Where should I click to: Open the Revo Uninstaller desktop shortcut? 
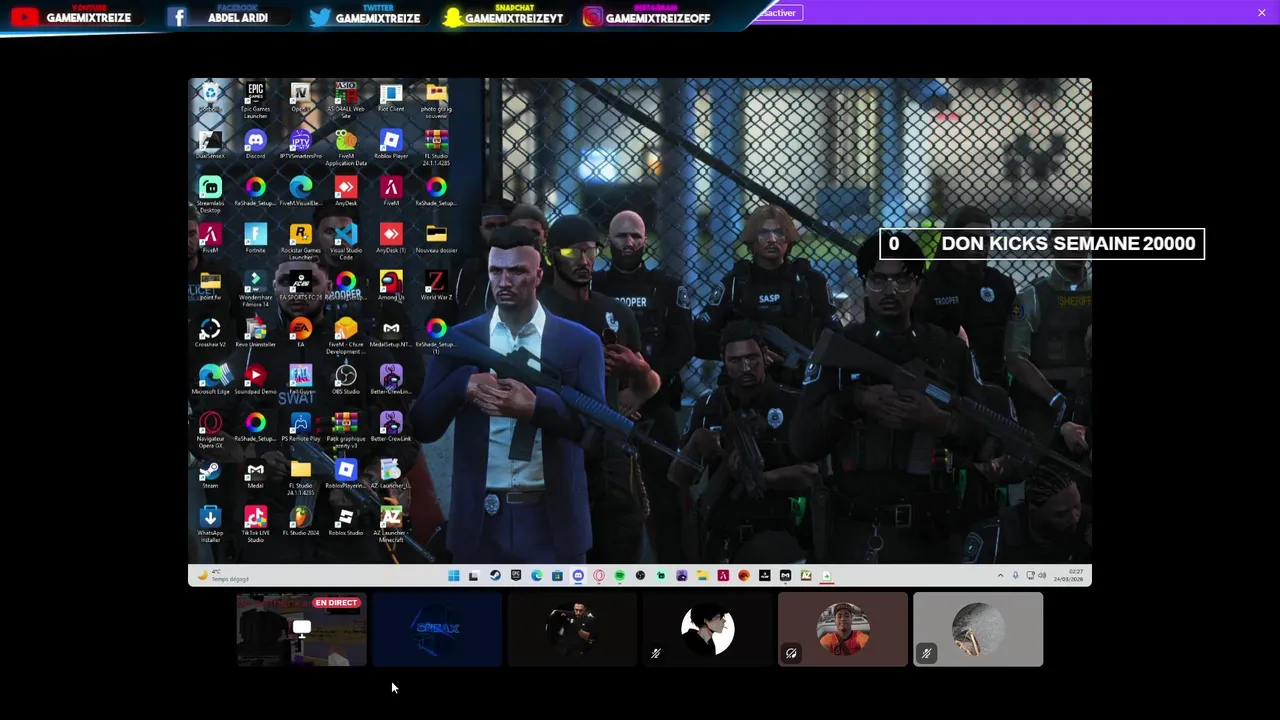pyautogui.click(x=255, y=333)
